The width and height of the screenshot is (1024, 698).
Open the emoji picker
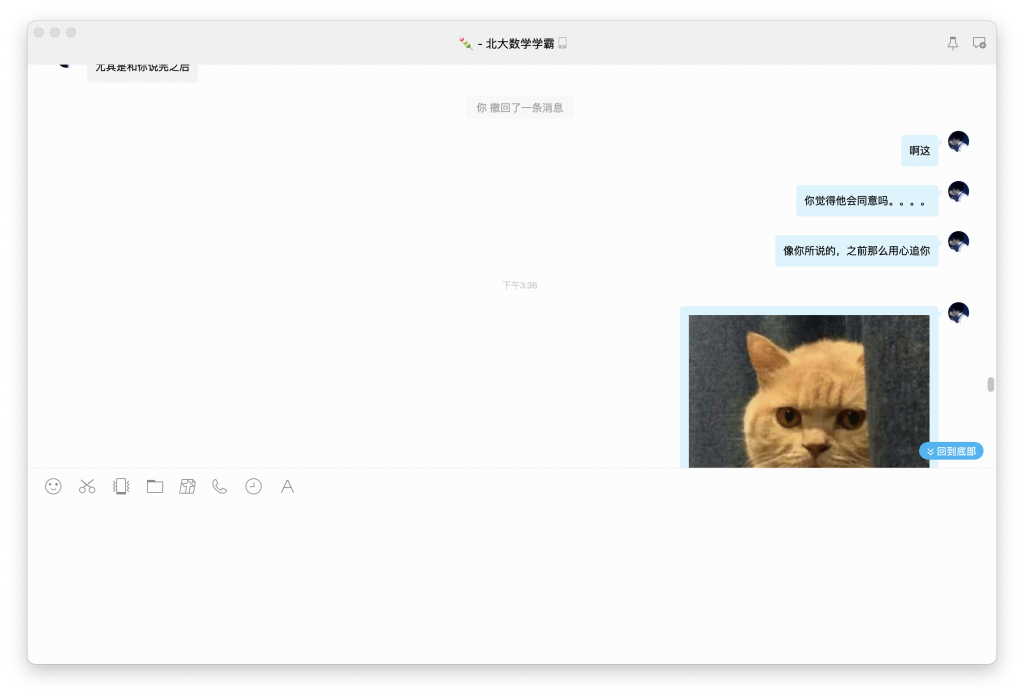(x=53, y=486)
